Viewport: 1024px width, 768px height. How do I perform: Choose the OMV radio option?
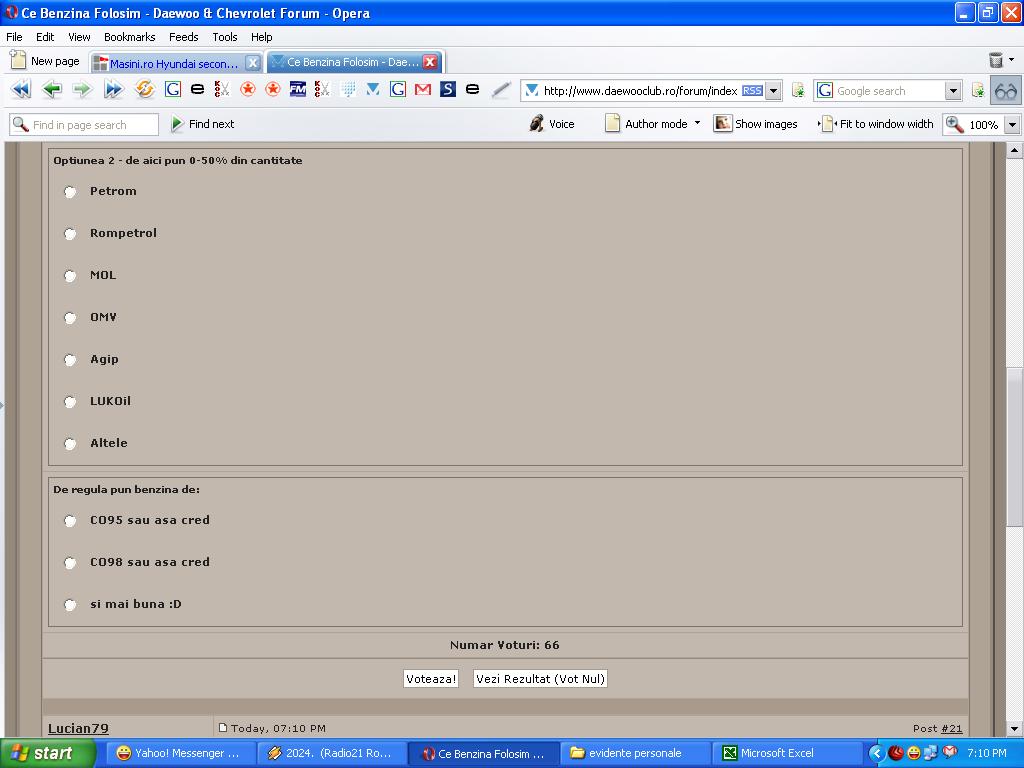pyautogui.click(x=70, y=318)
